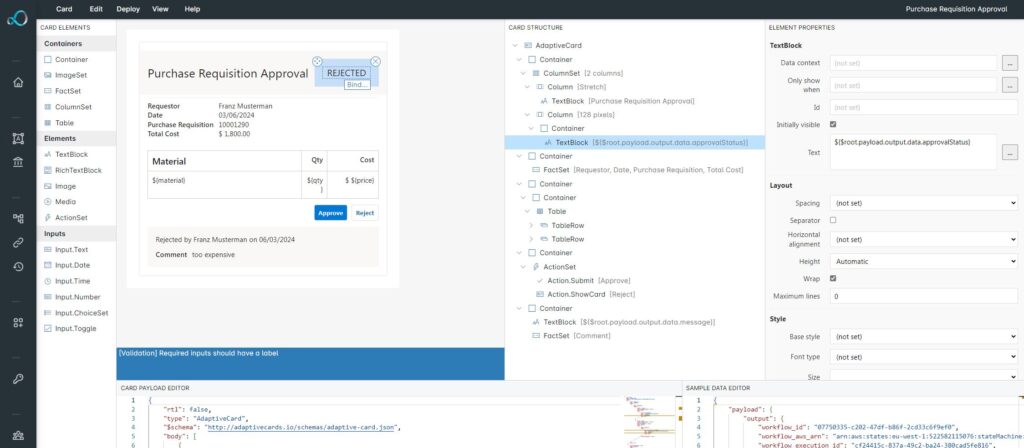
Task: Collapse the Column [Stretch] node
Action: click(x=528, y=87)
